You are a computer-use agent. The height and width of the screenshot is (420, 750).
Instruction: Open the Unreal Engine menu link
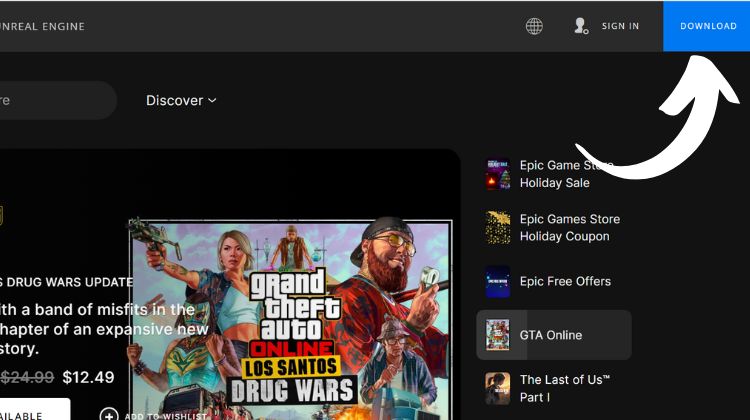tap(42, 26)
